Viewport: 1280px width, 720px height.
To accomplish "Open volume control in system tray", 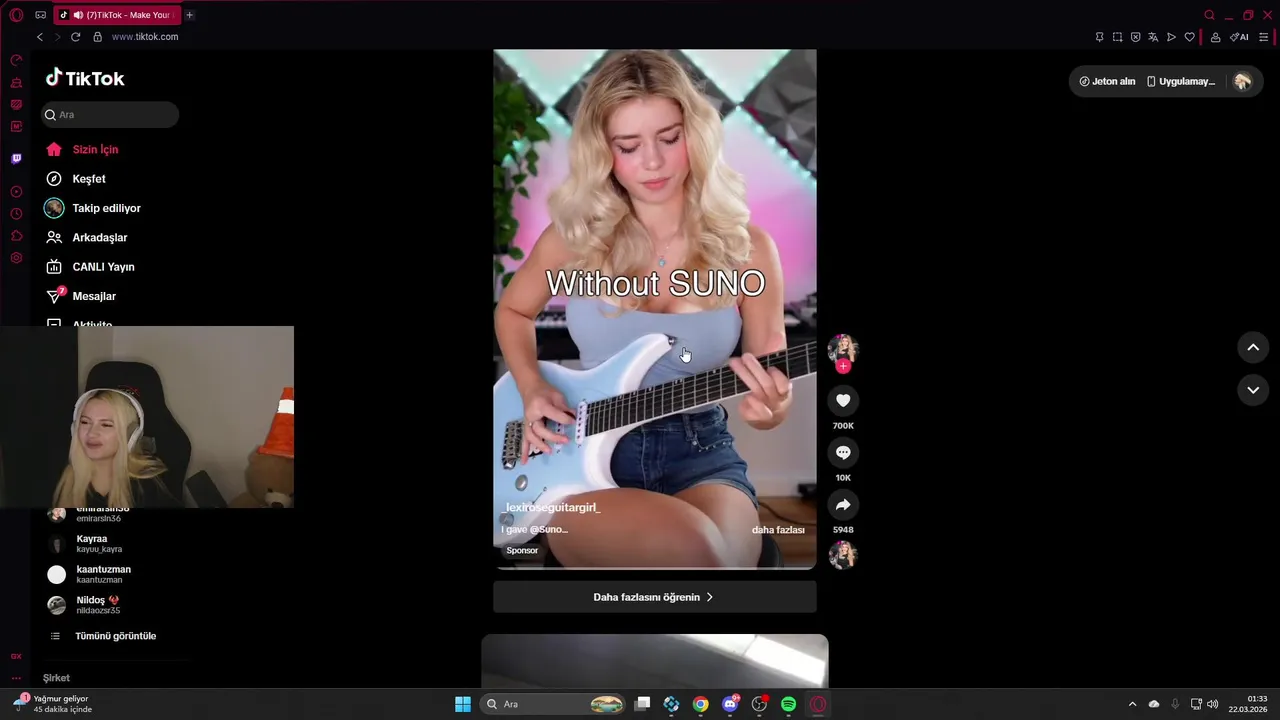I will (1213, 704).
